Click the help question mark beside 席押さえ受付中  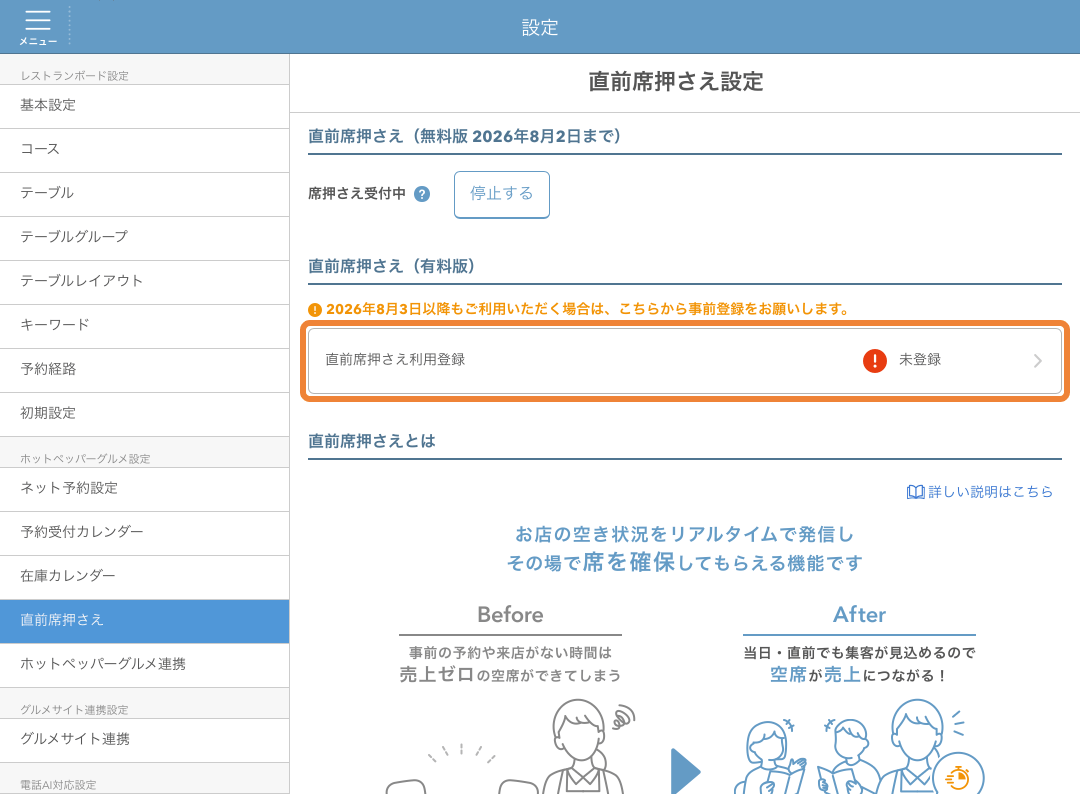coord(421,194)
